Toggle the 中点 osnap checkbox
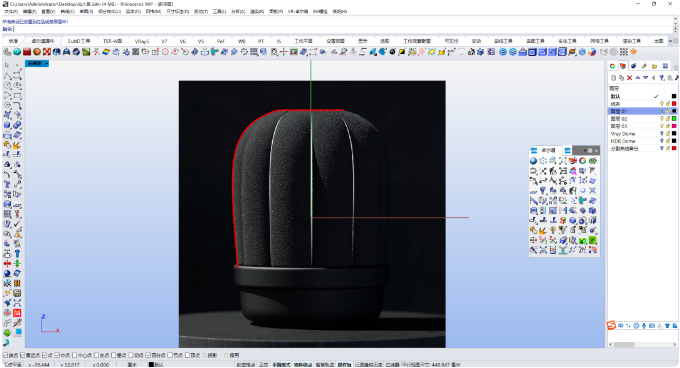The height and width of the screenshot is (368, 680). 57,355
